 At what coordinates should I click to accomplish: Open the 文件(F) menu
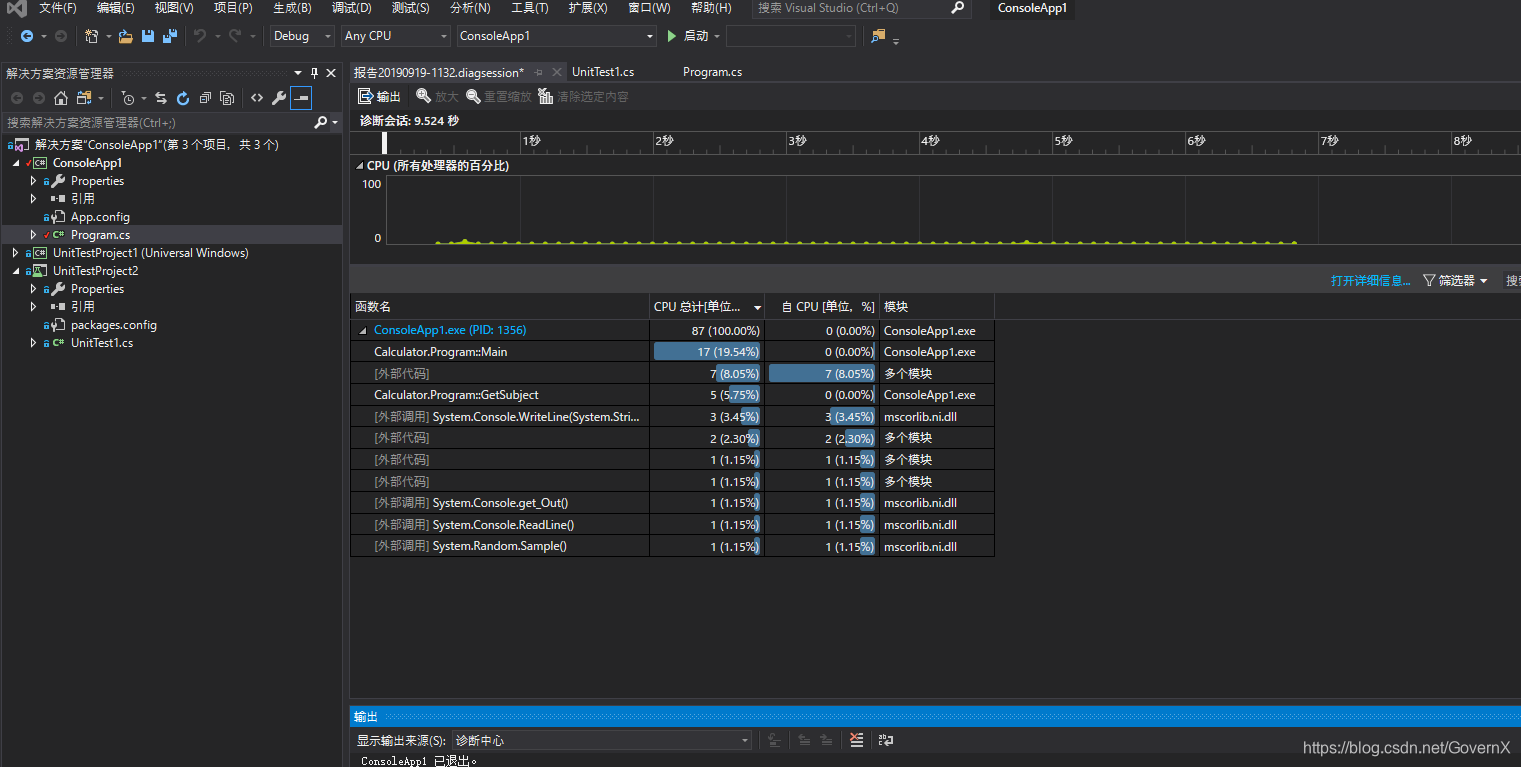click(58, 8)
